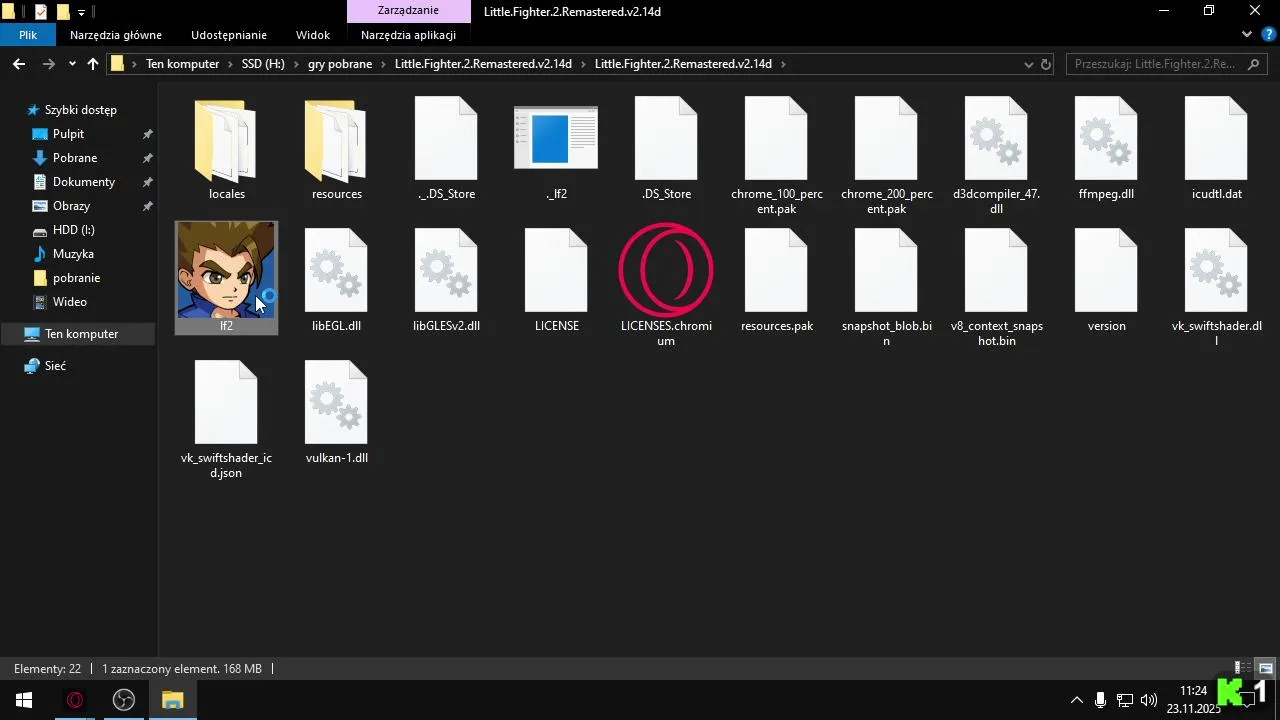Select vulkan-1.dll file

[336, 412]
